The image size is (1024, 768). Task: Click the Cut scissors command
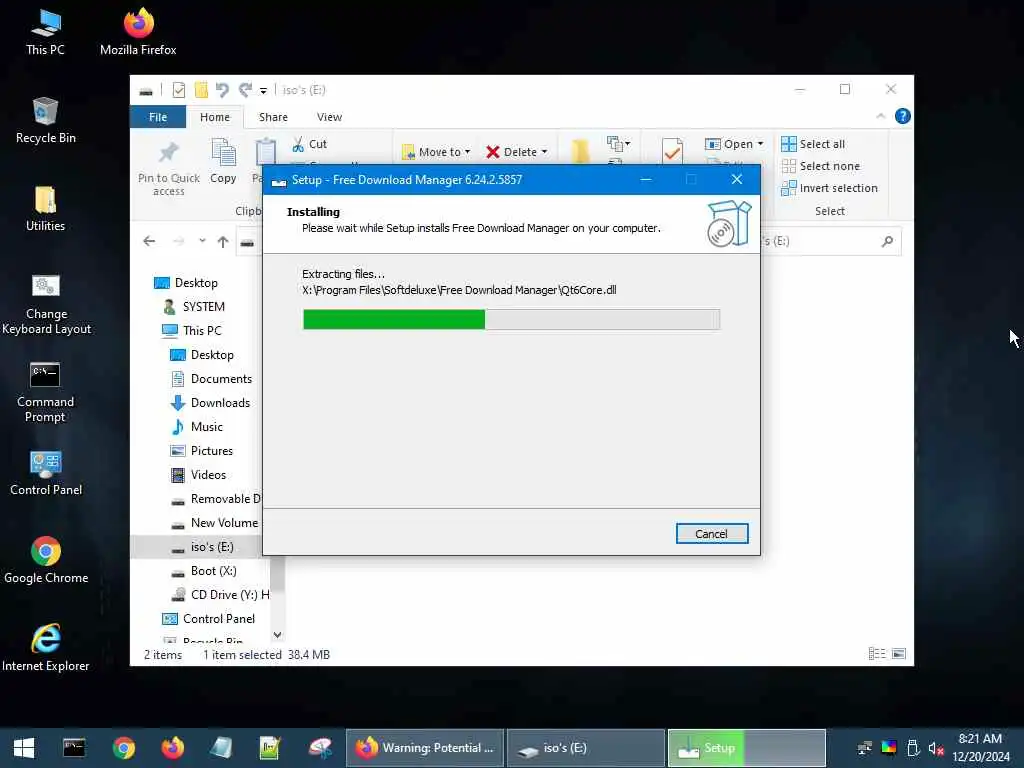309,144
